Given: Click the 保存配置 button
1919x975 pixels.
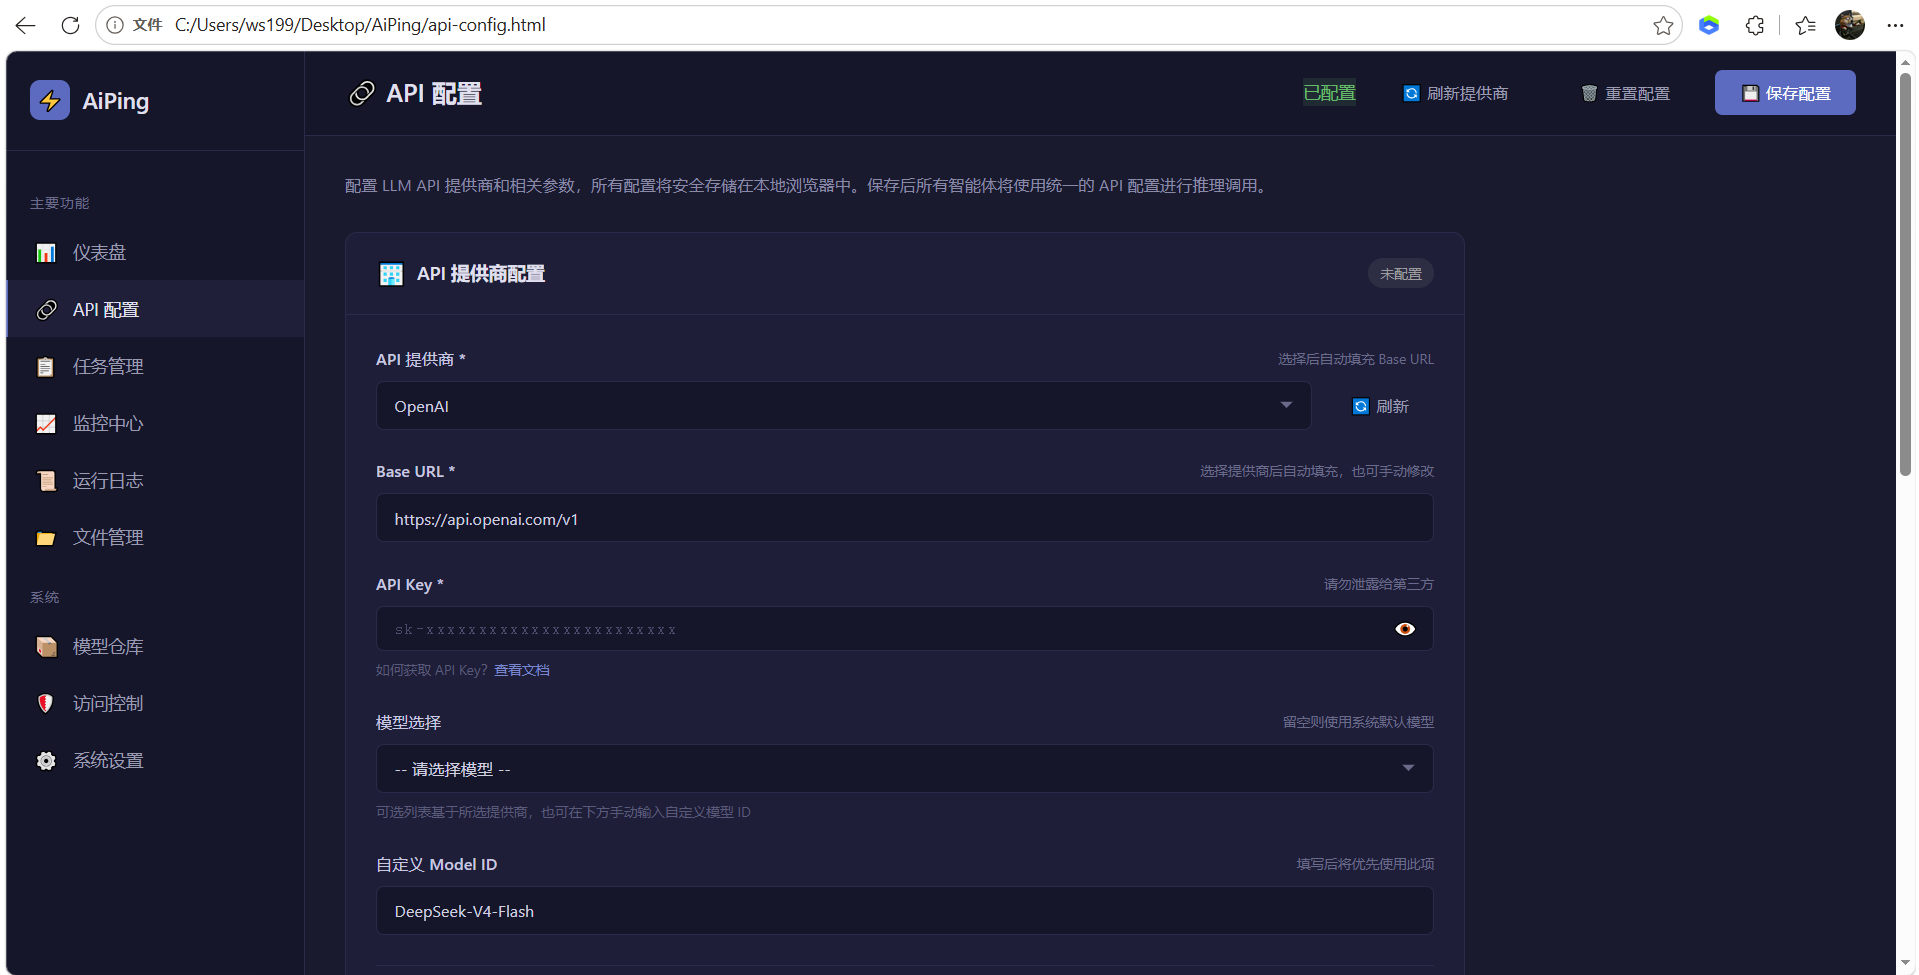Looking at the screenshot, I should click(x=1785, y=93).
